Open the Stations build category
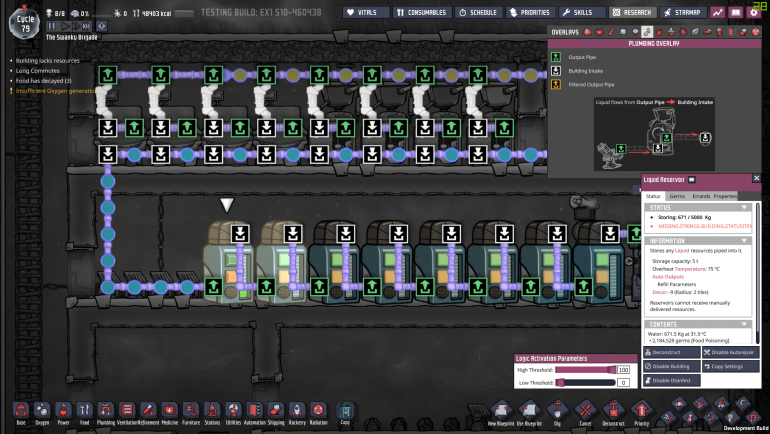The image size is (770, 434). click(x=212, y=413)
